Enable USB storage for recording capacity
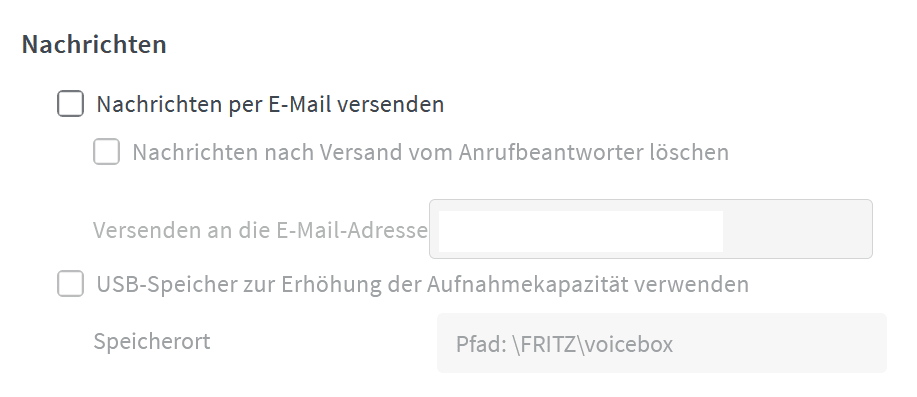 [x=70, y=284]
